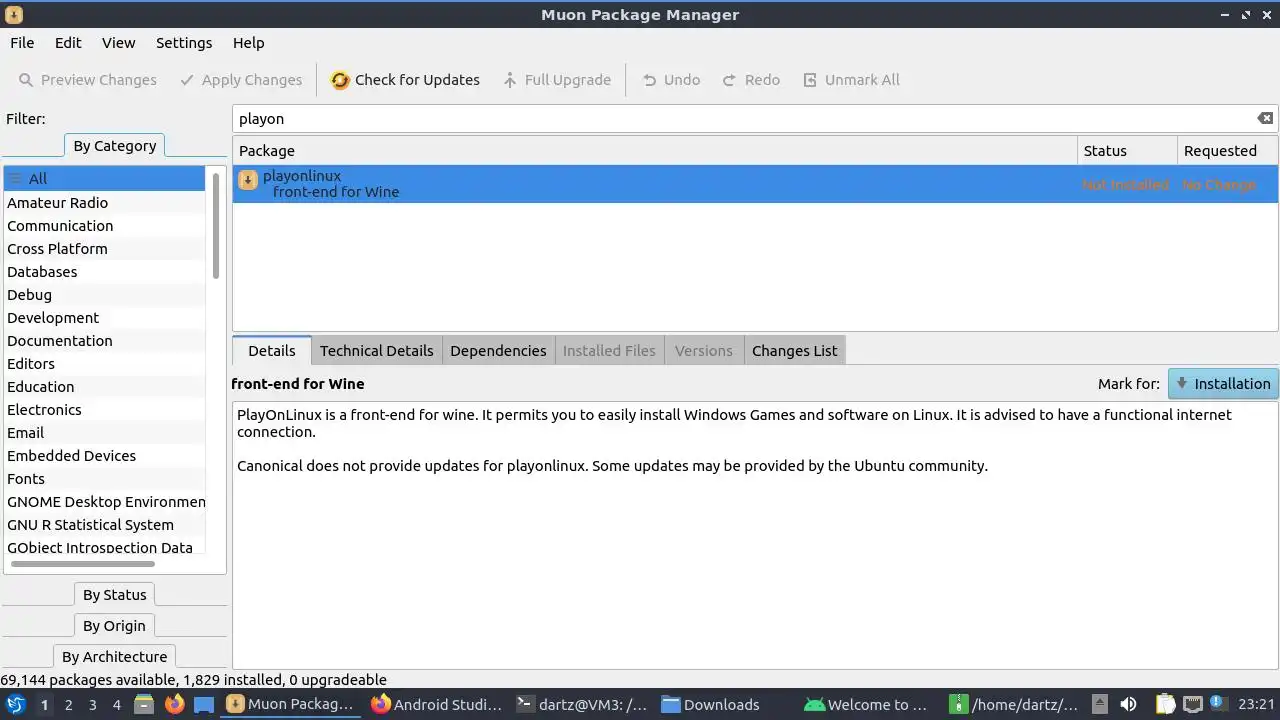The image size is (1280, 720).
Task: Open the View menu
Action: click(118, 43)
